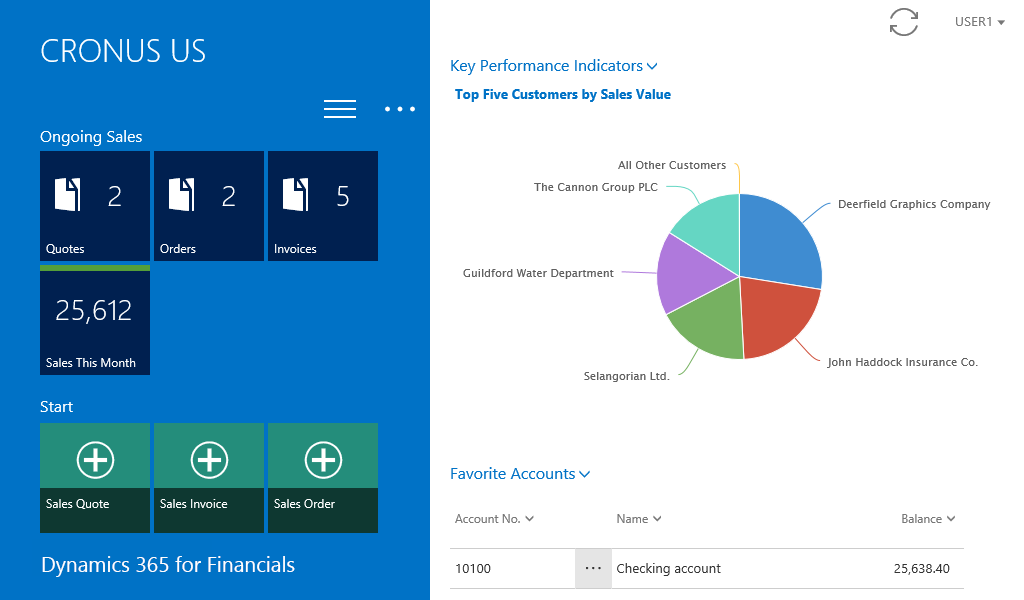The height and width of the screenshot is (600, 1024).
Task: Select the Deerfield Graphics Company pie slice
Action: pos(780,242)
